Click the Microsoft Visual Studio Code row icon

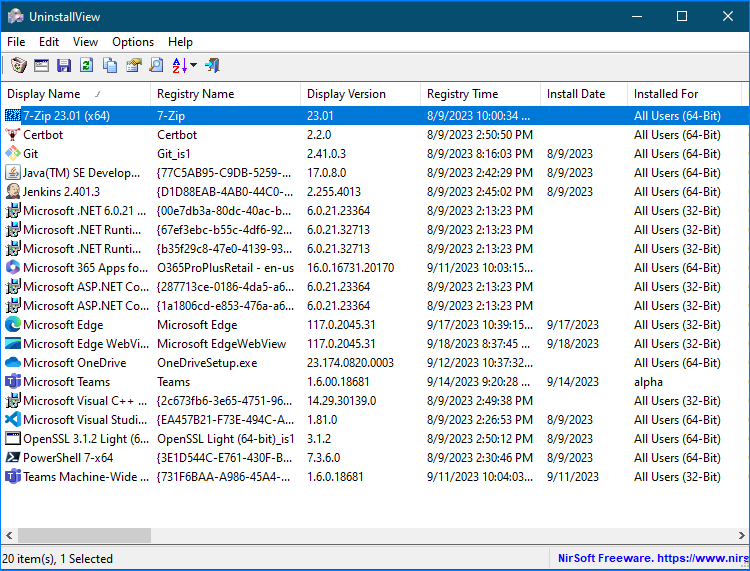pos(13,420)
